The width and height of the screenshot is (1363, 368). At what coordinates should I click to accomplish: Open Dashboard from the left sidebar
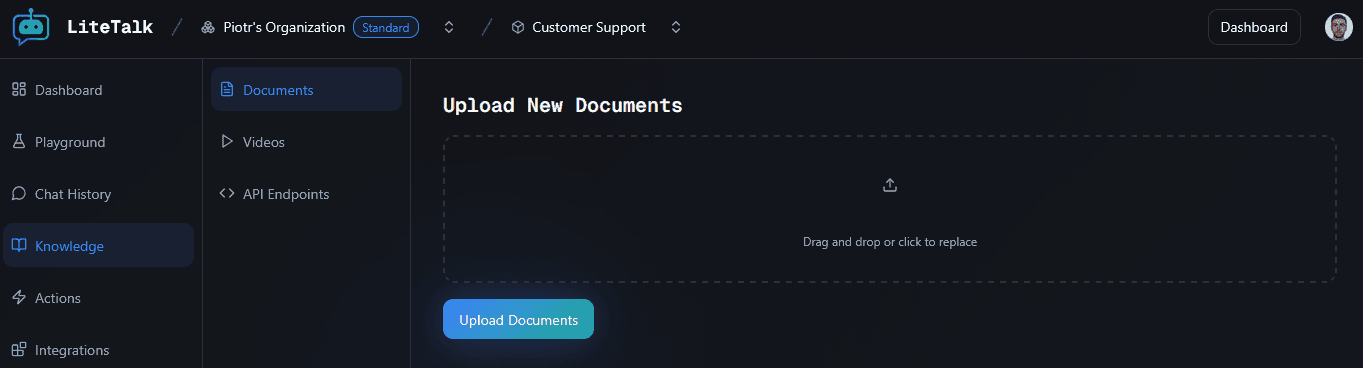tap(98, 90)
